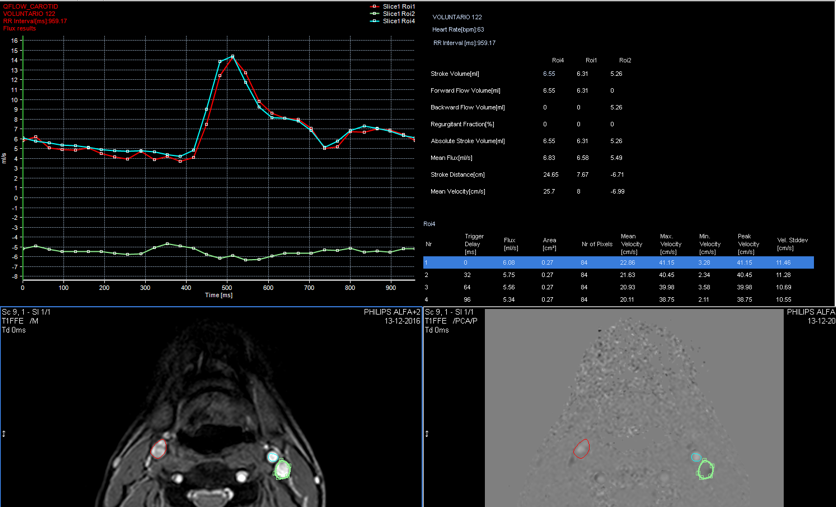Click the Stroke Distance value 24.65
Viewport: 836px width, 507px height.
551,174
